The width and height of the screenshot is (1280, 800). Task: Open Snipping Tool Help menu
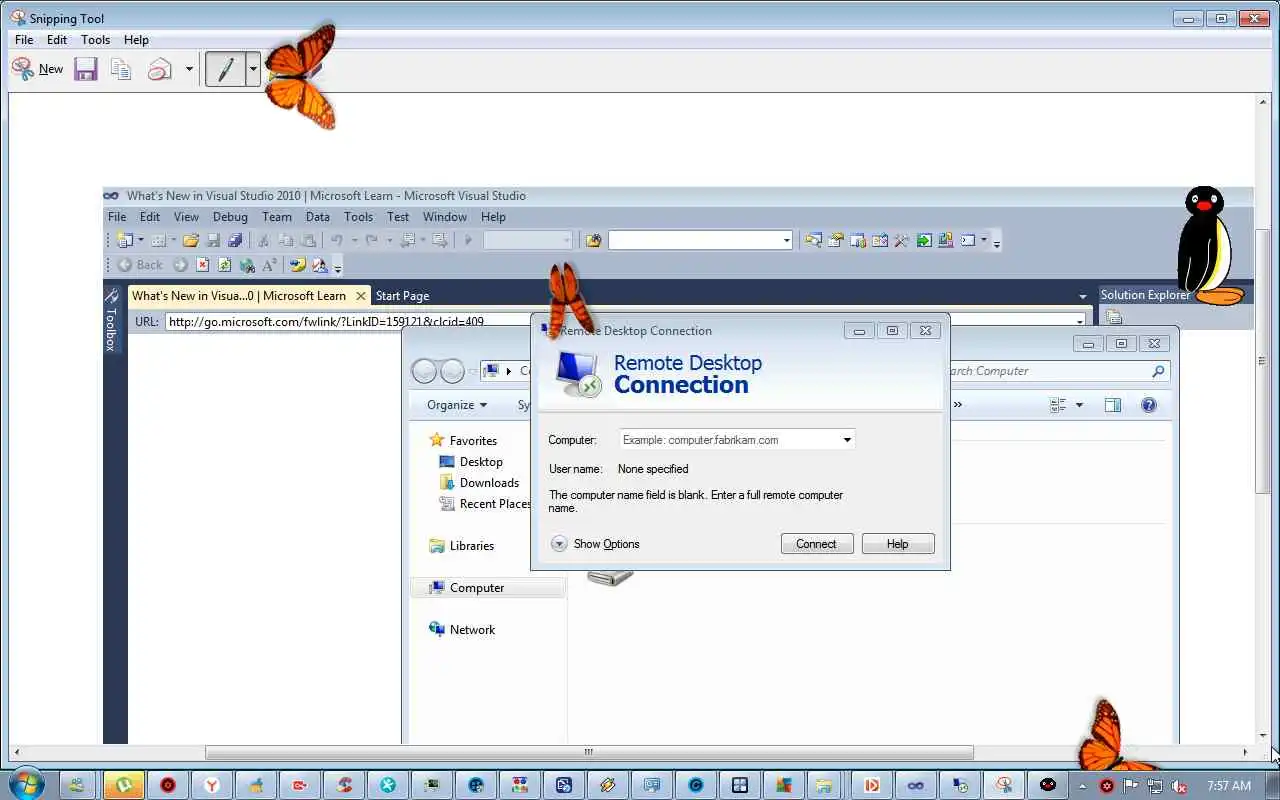click(x=136, y=40)
